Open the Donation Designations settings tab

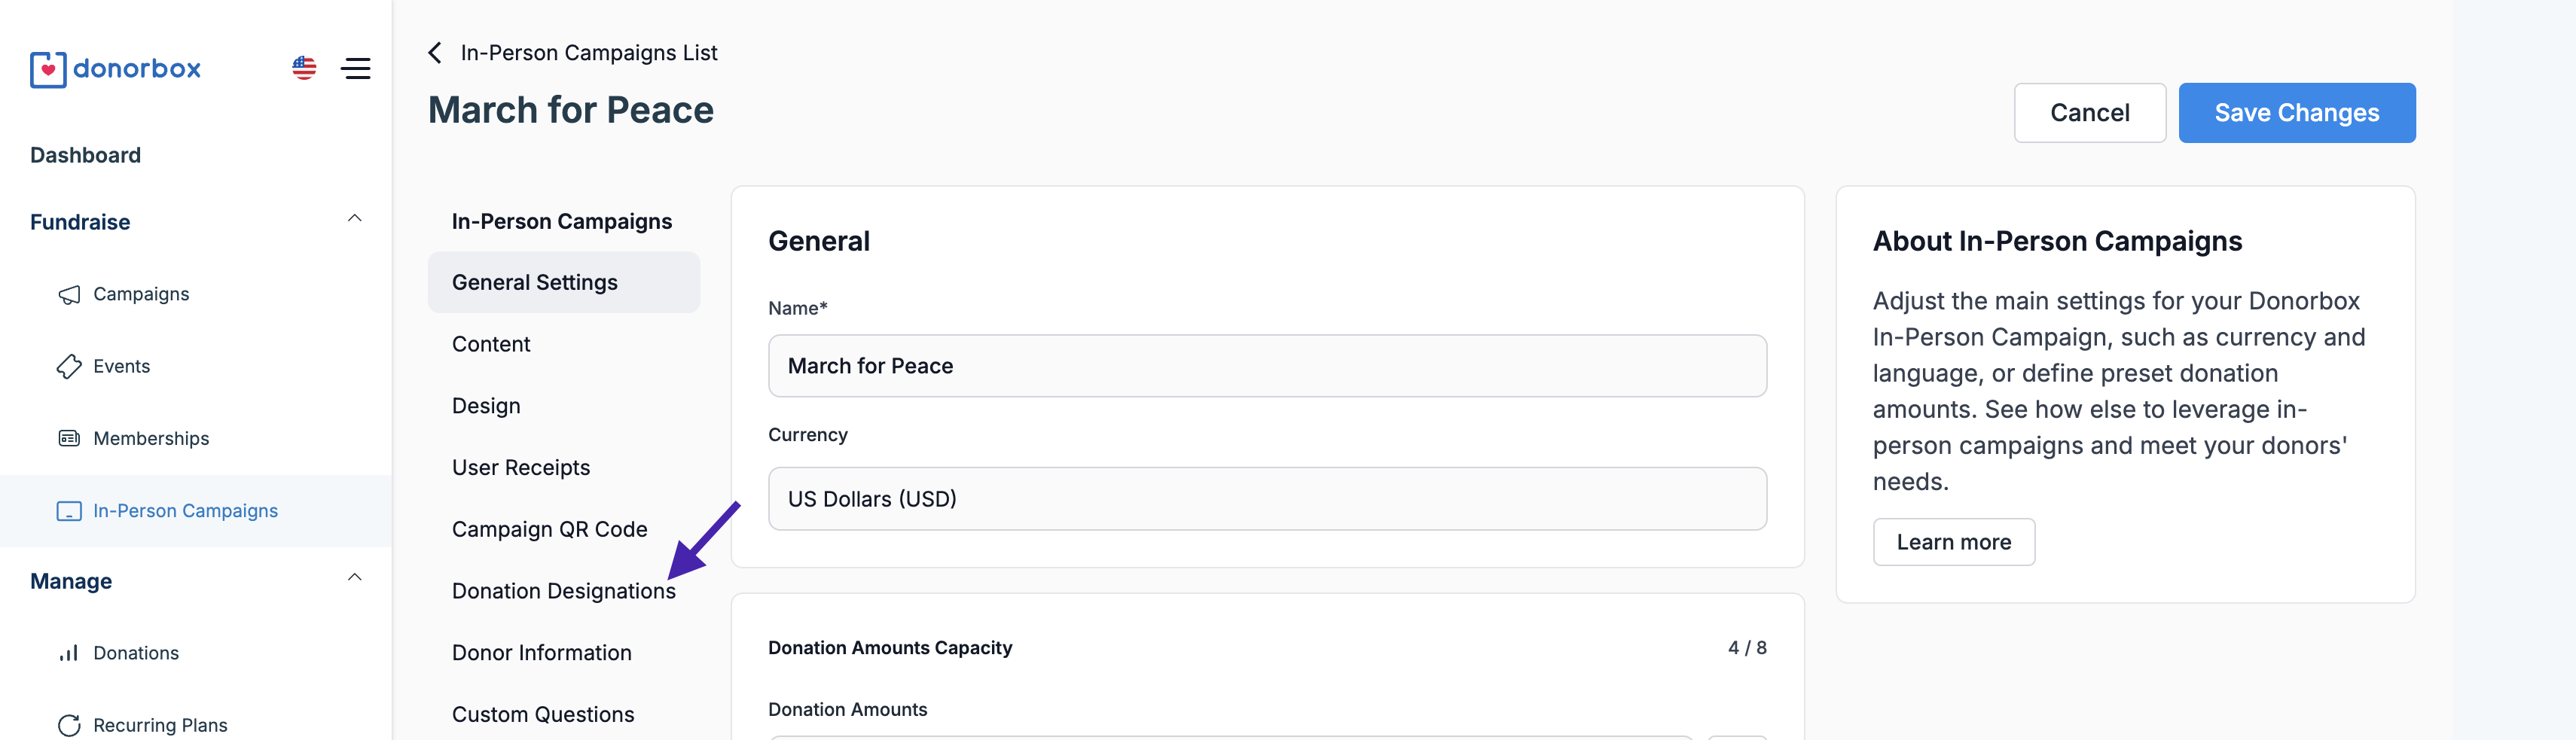[x=563, y=591]
